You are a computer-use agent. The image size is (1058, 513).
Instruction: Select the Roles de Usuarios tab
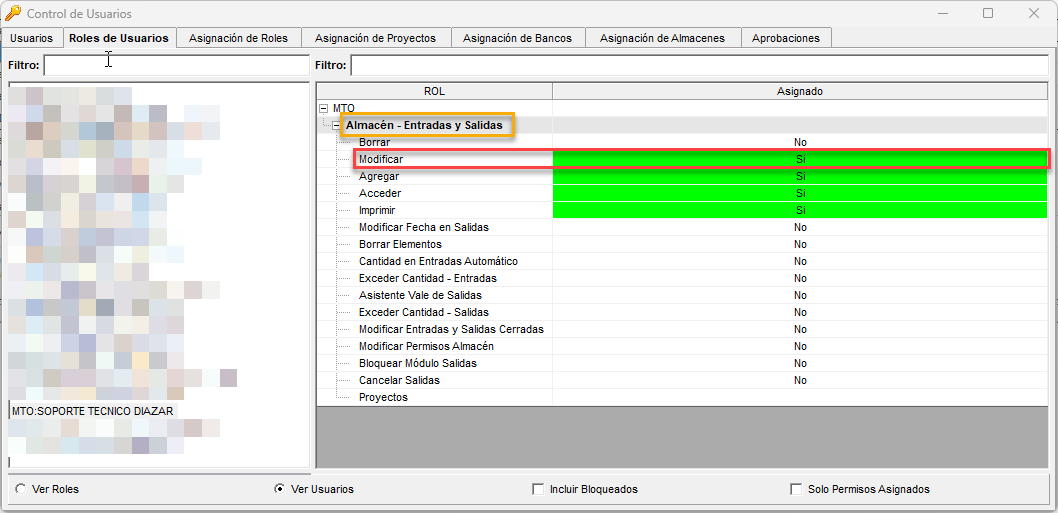(119, 38)
